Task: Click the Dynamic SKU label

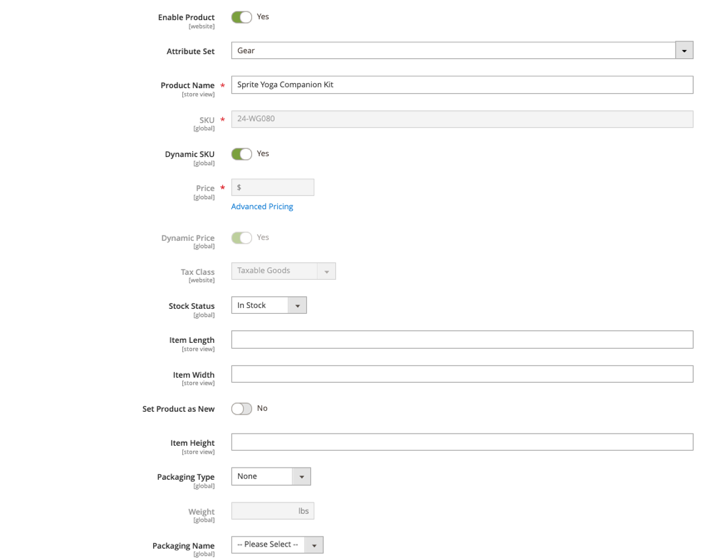Action: (x=189, y=154)
